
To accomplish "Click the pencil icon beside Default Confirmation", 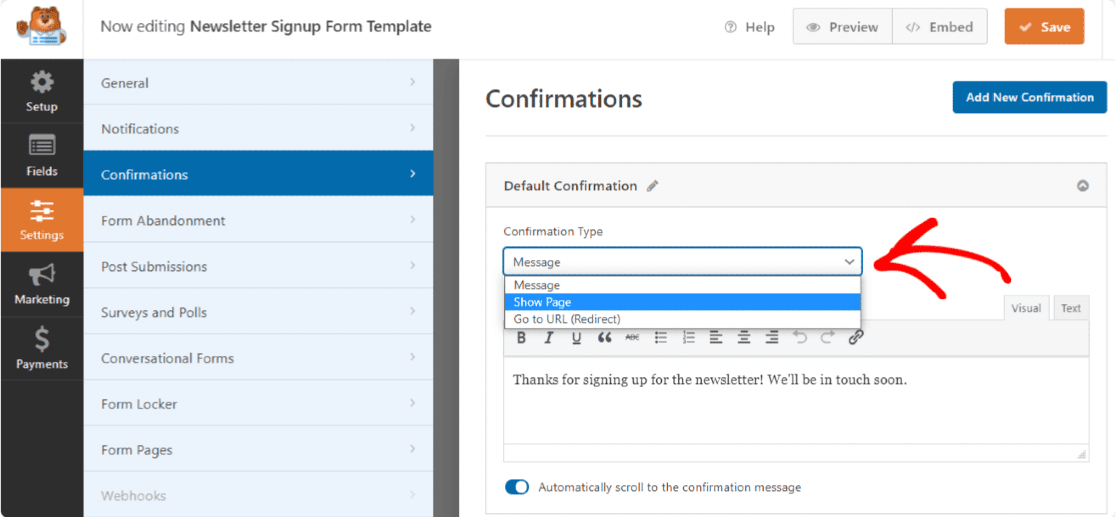I will [x=653, y=186].
